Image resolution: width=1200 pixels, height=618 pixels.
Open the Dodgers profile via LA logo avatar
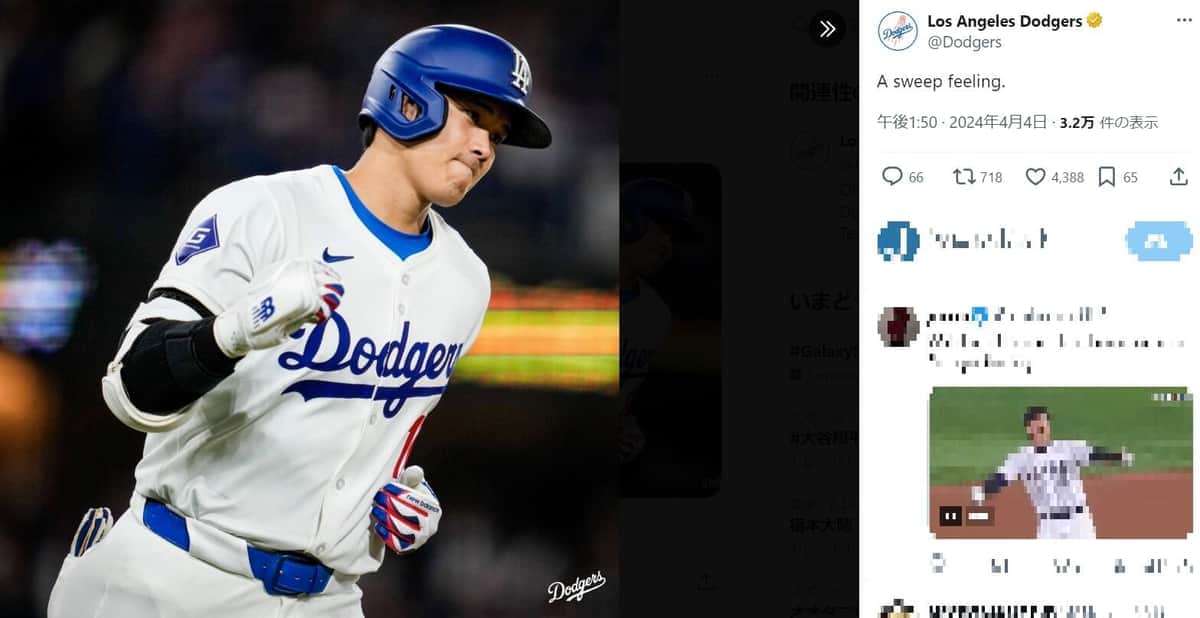[897, 31]
